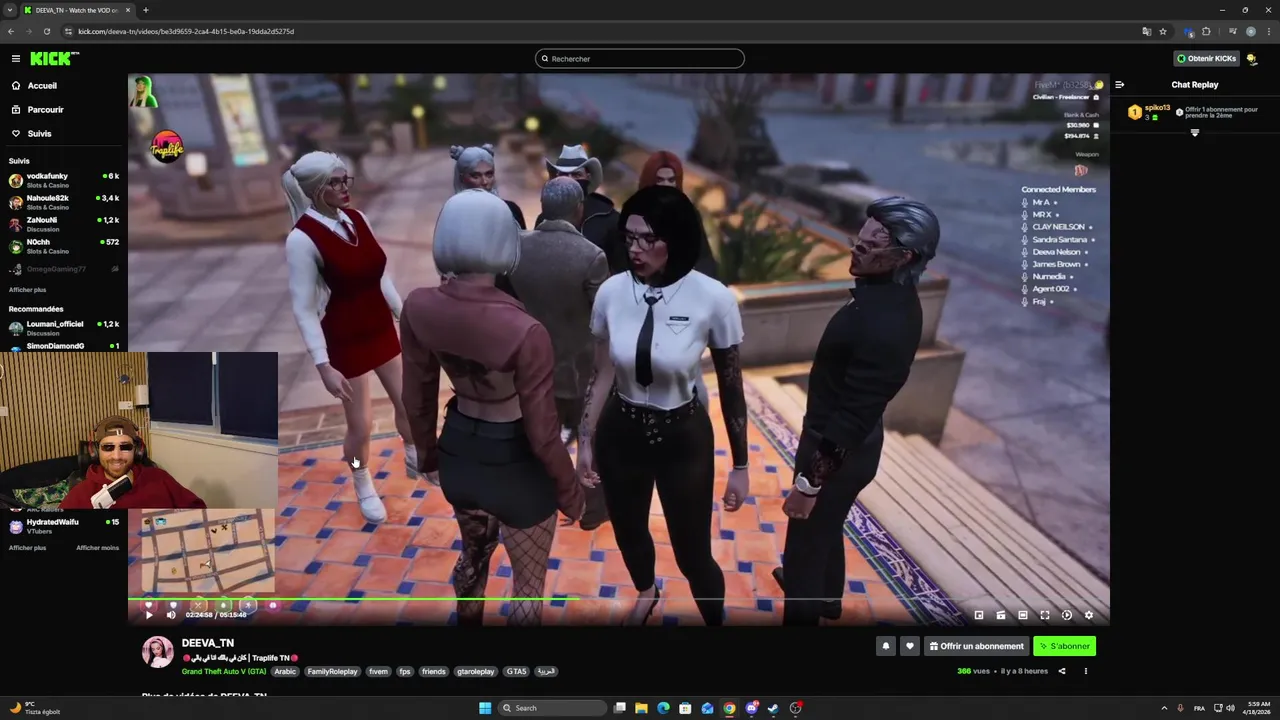The height and width of the screenshot is (720, 1280).
Task: Select the Arabic tag
Action: click(x=285, y=672)
